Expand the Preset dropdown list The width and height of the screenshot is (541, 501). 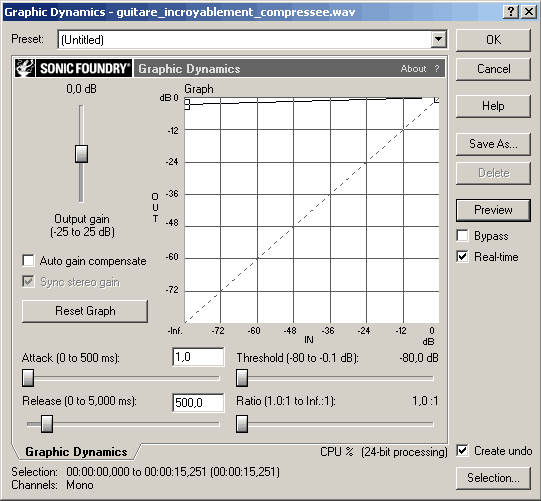pyautogui.click(x=439, y=39)
